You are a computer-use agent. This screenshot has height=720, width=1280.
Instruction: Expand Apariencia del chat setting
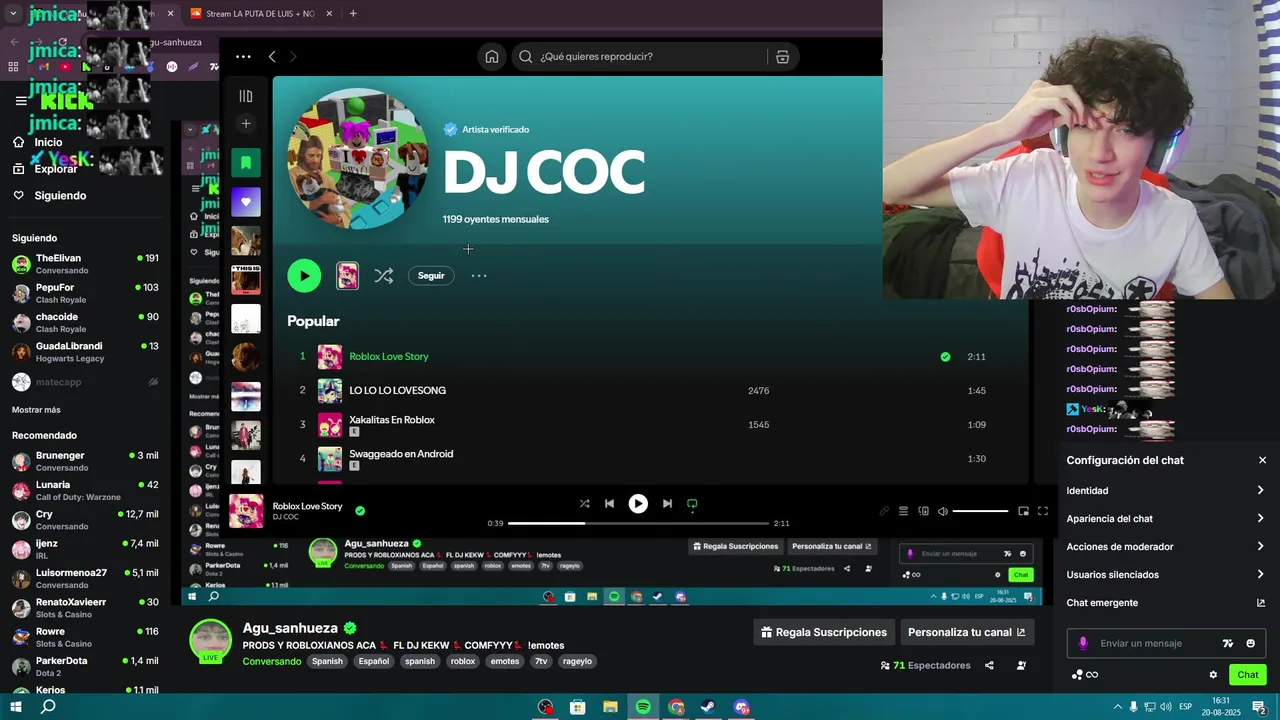(1166, 519)
